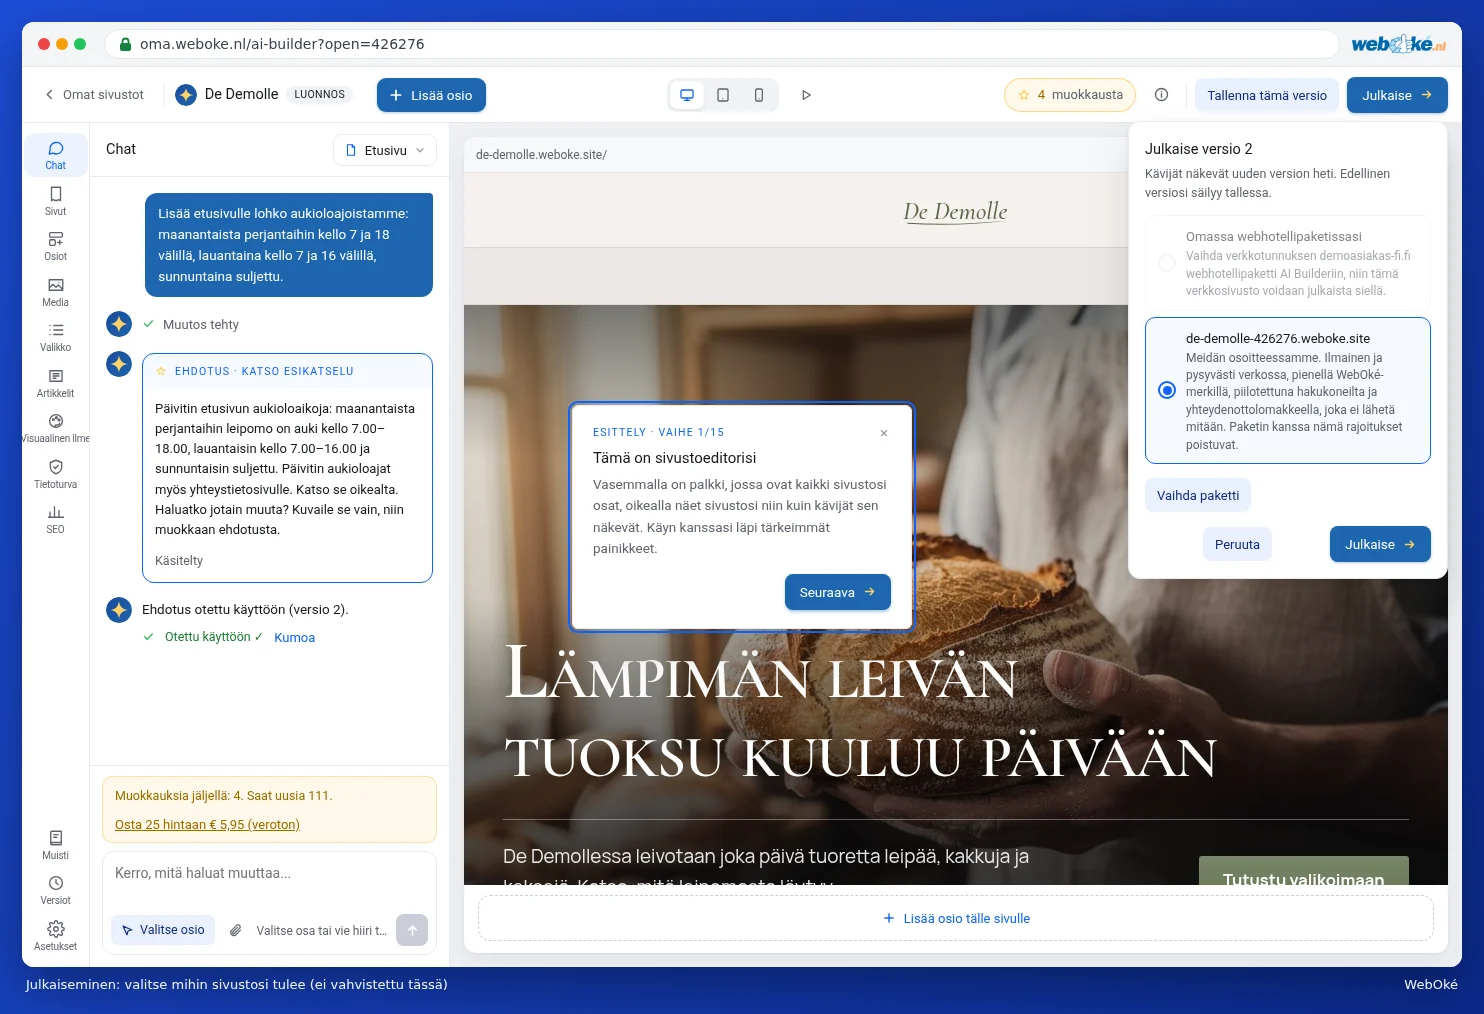Close the Esittely tour popup
1484x1014 pixels.
point(884,433)
